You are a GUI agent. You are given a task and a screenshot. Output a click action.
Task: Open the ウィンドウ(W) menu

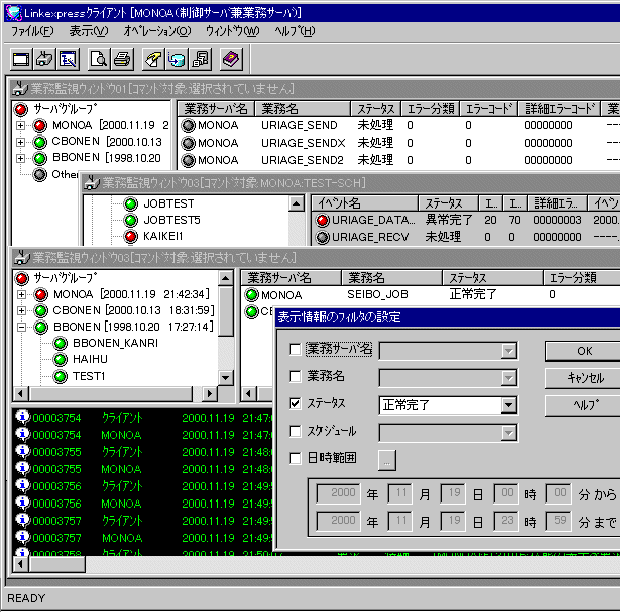[232, 31]
